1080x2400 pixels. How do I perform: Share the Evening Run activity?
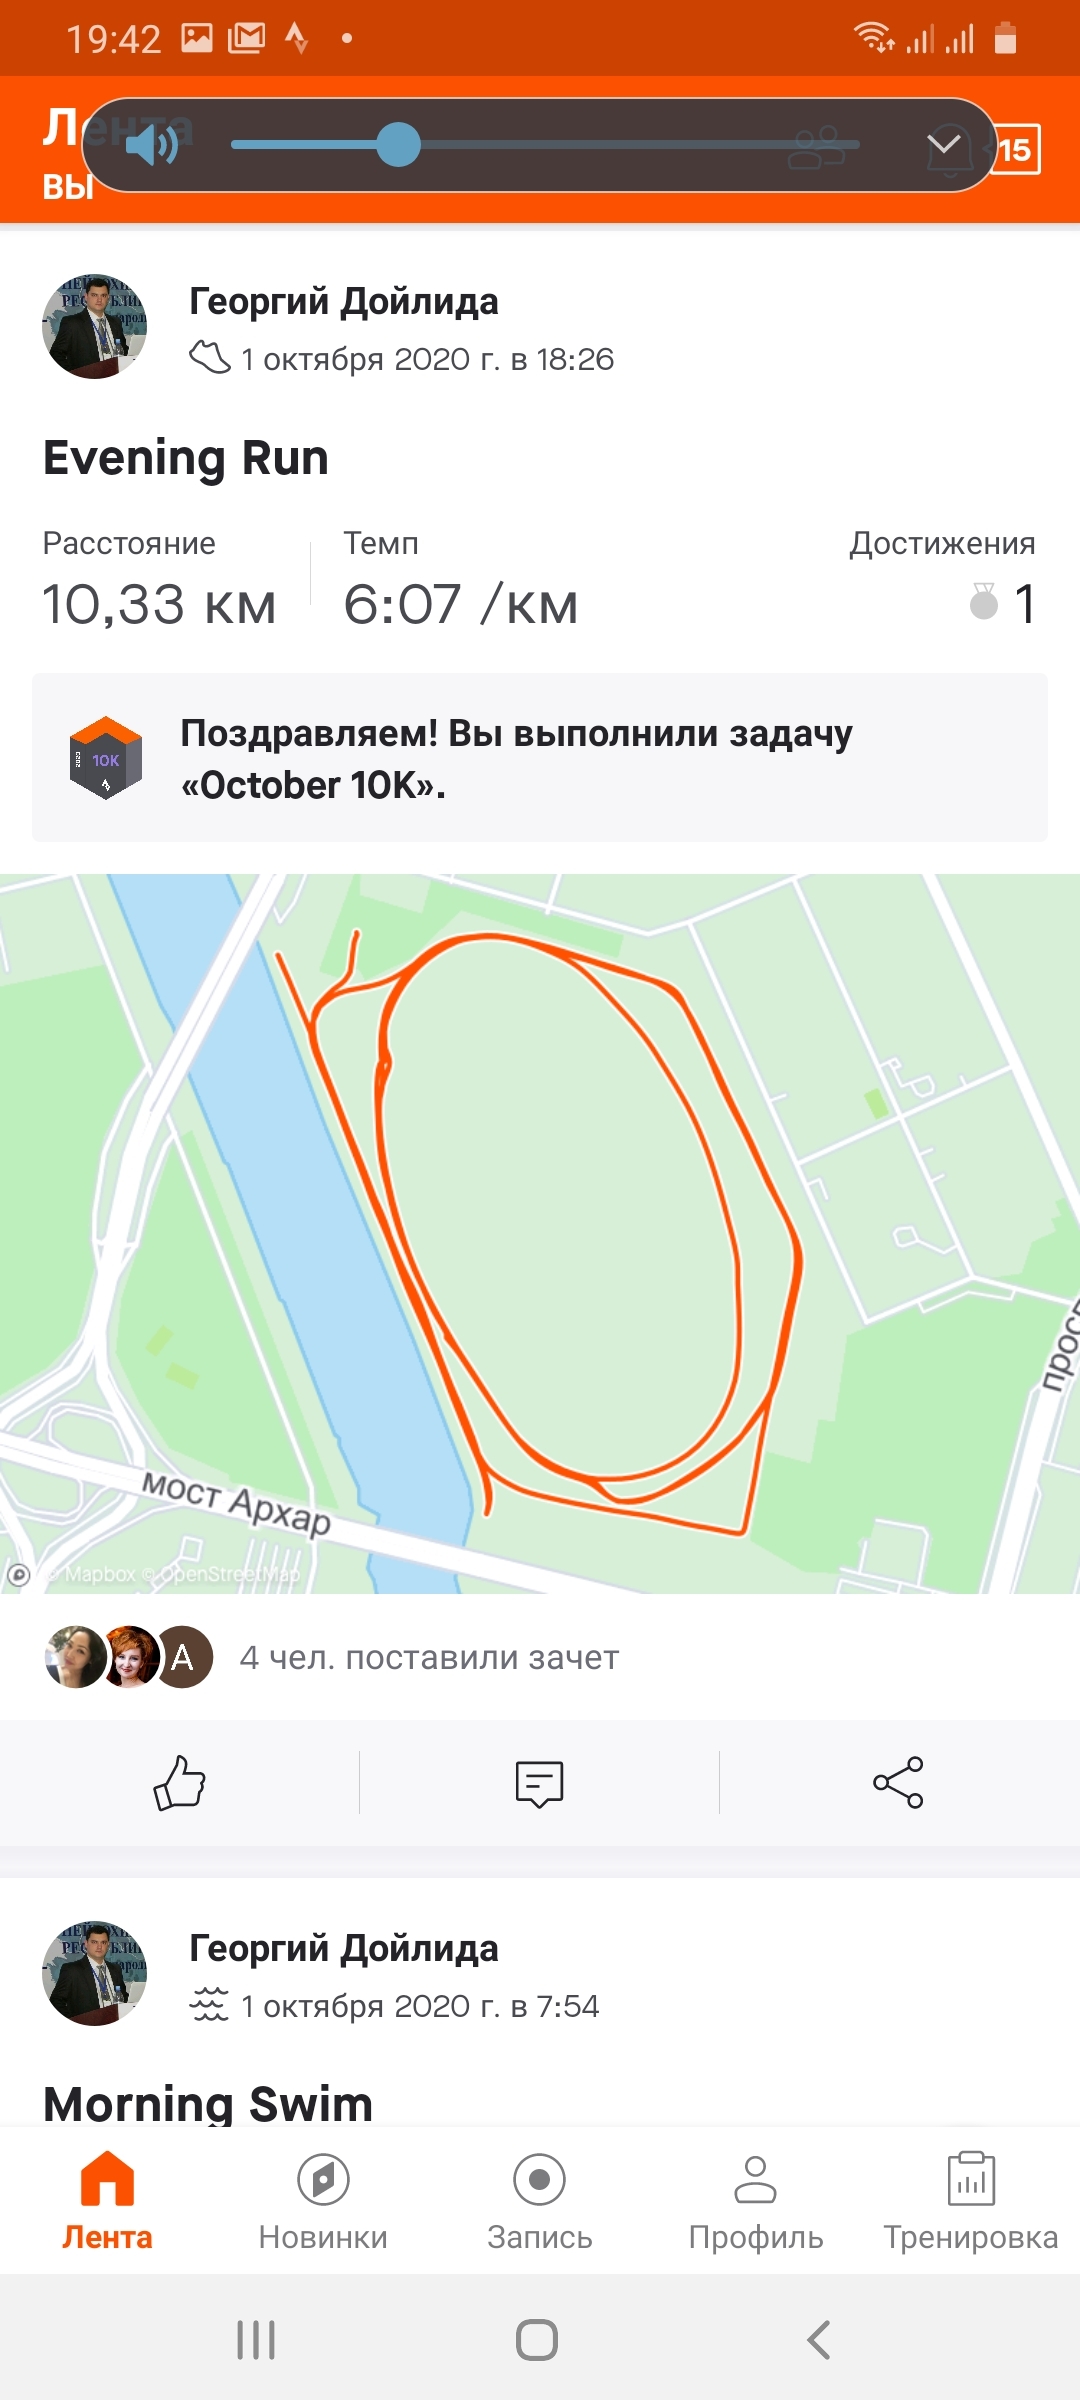coord(899,1782)
